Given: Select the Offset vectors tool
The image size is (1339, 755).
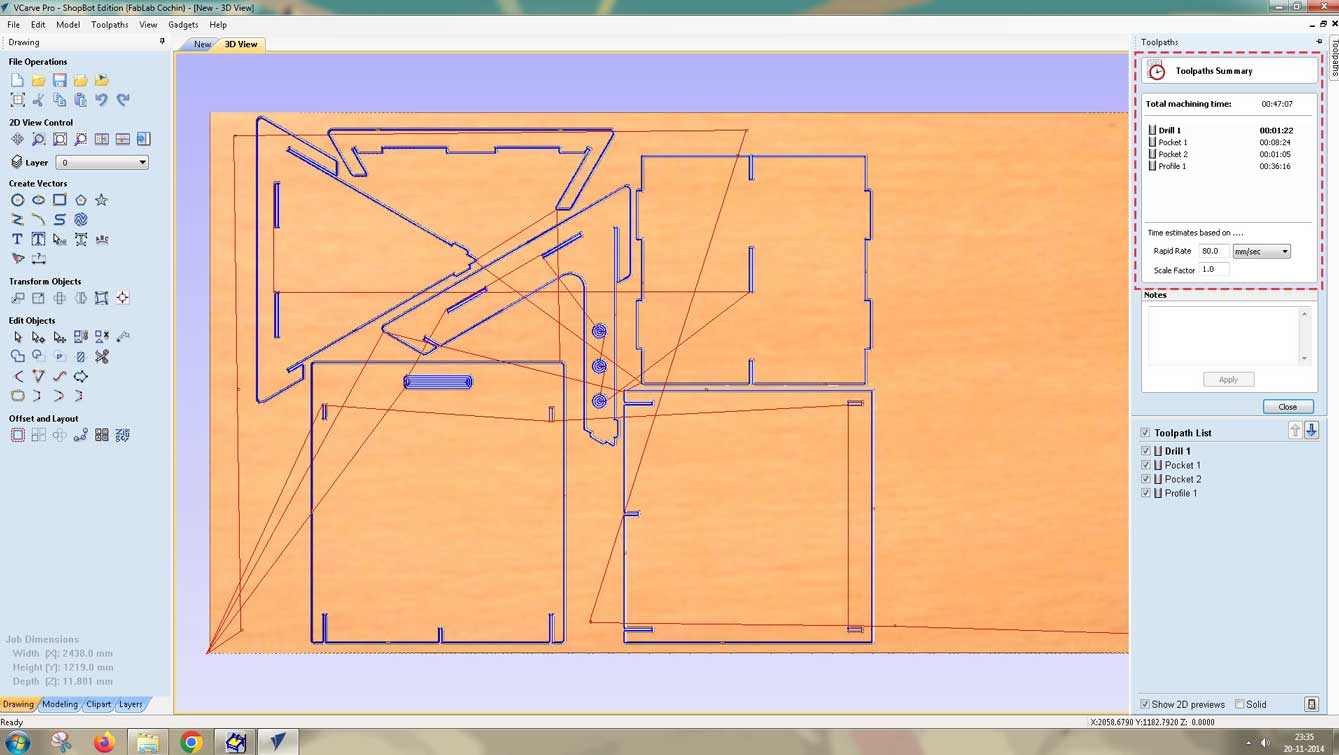Looking at the screenshot, I should tap(17, 435).
